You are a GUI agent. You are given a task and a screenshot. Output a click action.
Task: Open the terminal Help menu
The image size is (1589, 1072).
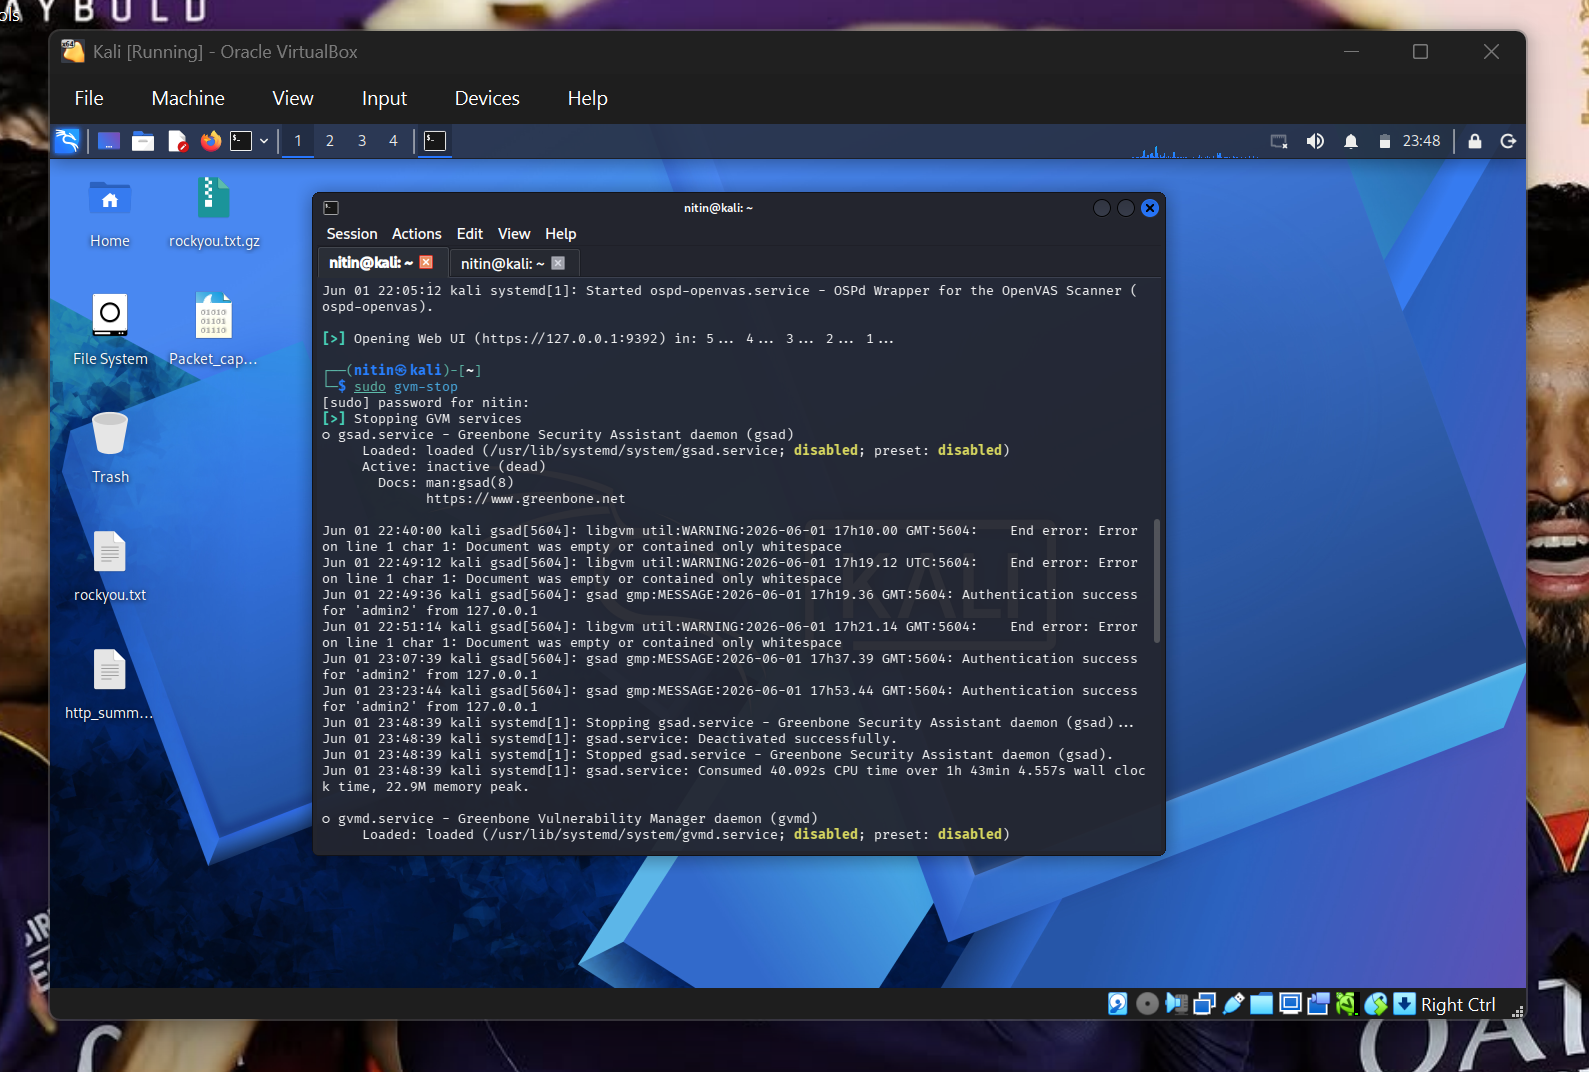point(561,234)
